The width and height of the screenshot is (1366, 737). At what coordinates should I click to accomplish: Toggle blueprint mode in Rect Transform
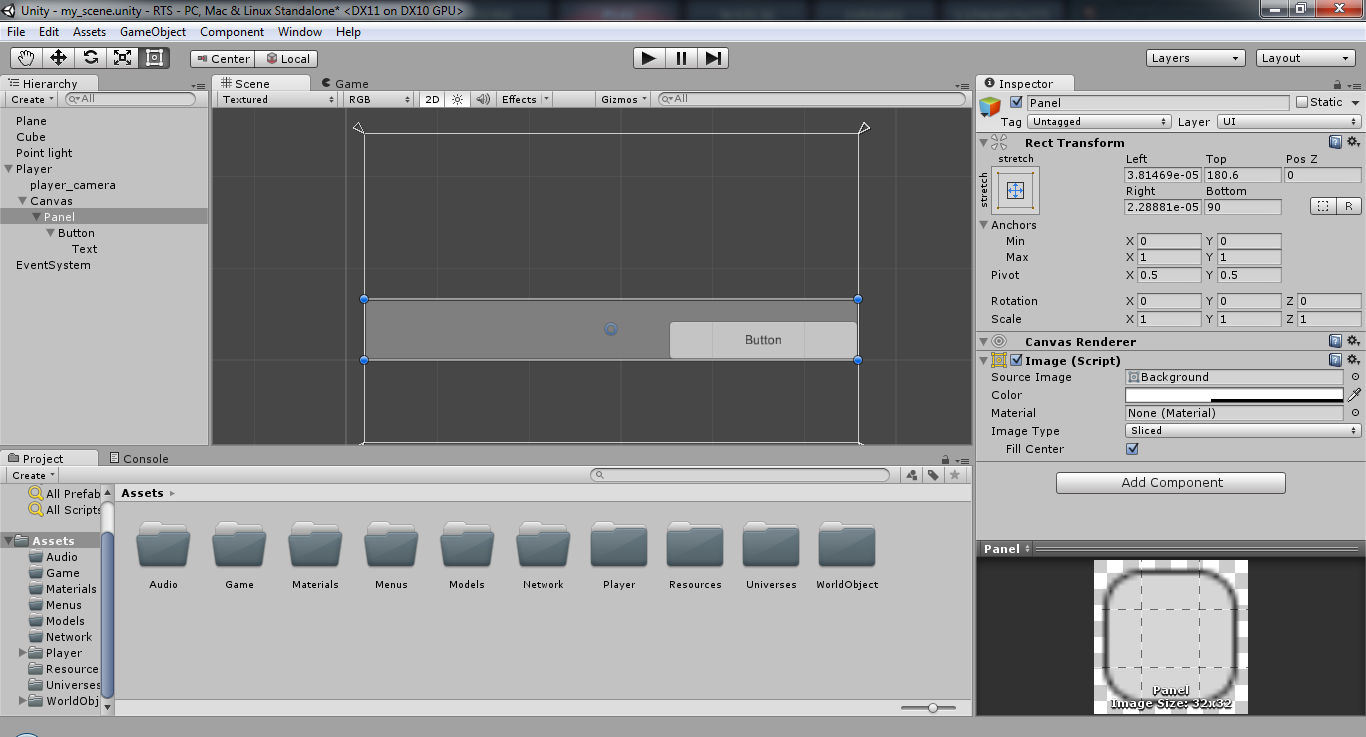pos(1322,206)
